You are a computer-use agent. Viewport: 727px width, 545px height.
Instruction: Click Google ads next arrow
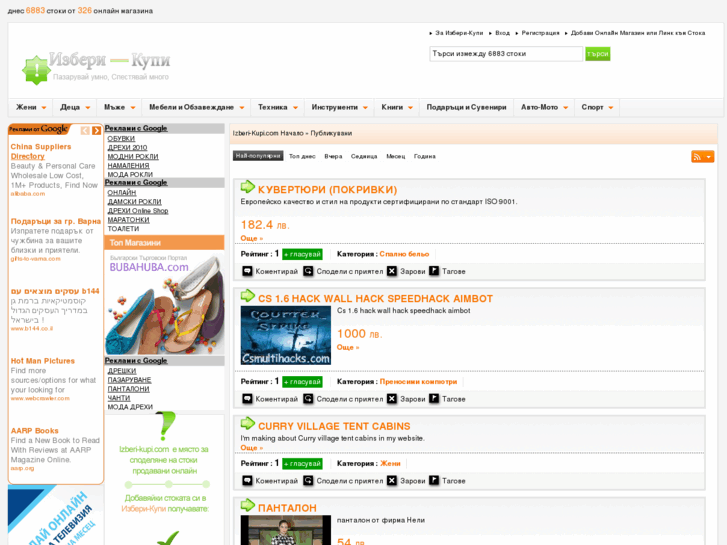[x=96, y=131]
